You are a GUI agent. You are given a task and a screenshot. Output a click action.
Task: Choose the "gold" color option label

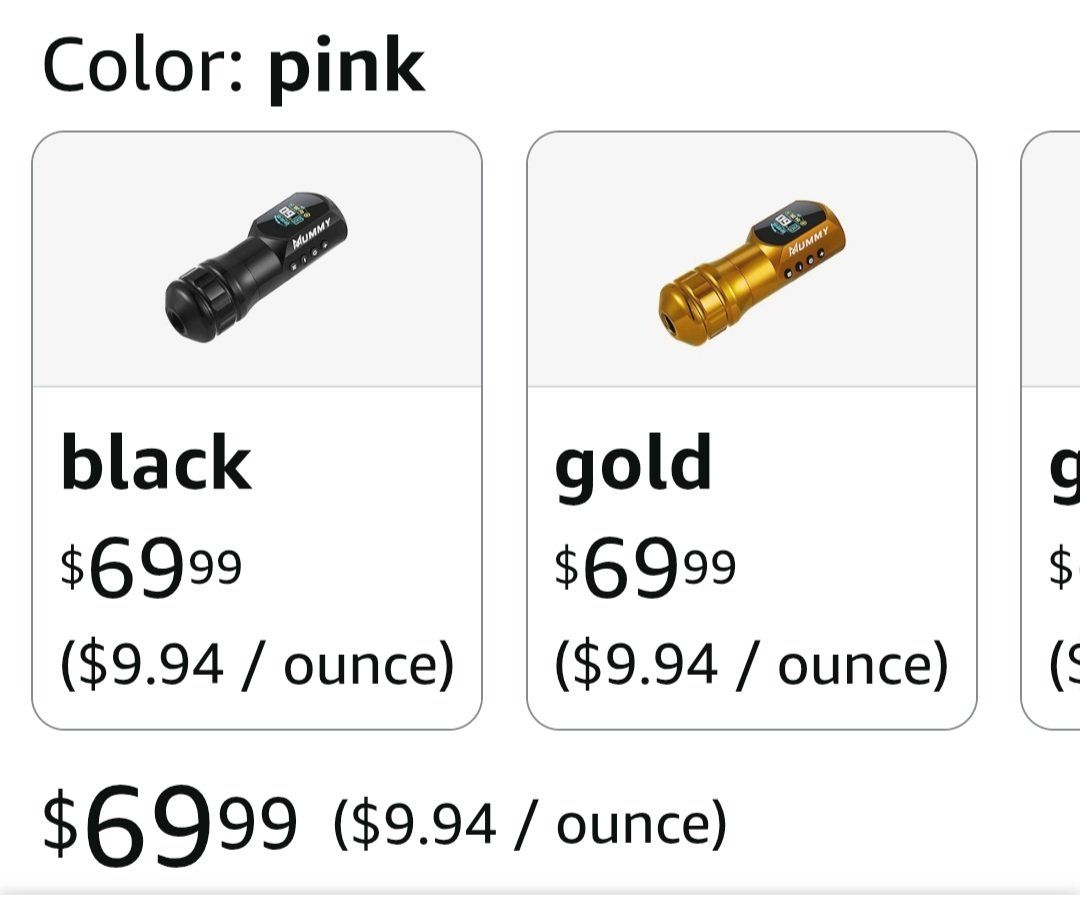633,463
